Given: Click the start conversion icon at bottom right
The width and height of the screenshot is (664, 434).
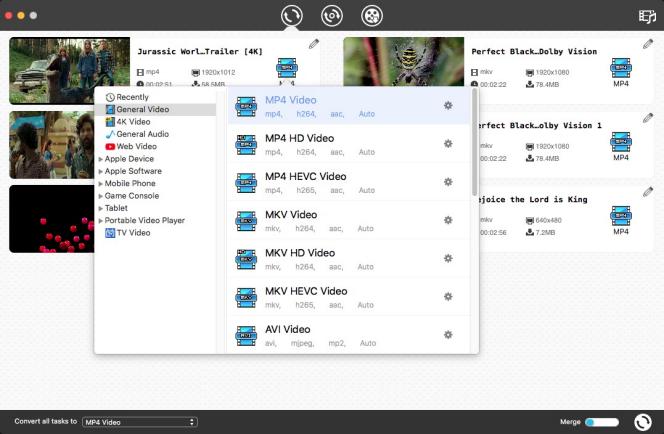Looking at the screenshot, I should (x=644, y=422).
